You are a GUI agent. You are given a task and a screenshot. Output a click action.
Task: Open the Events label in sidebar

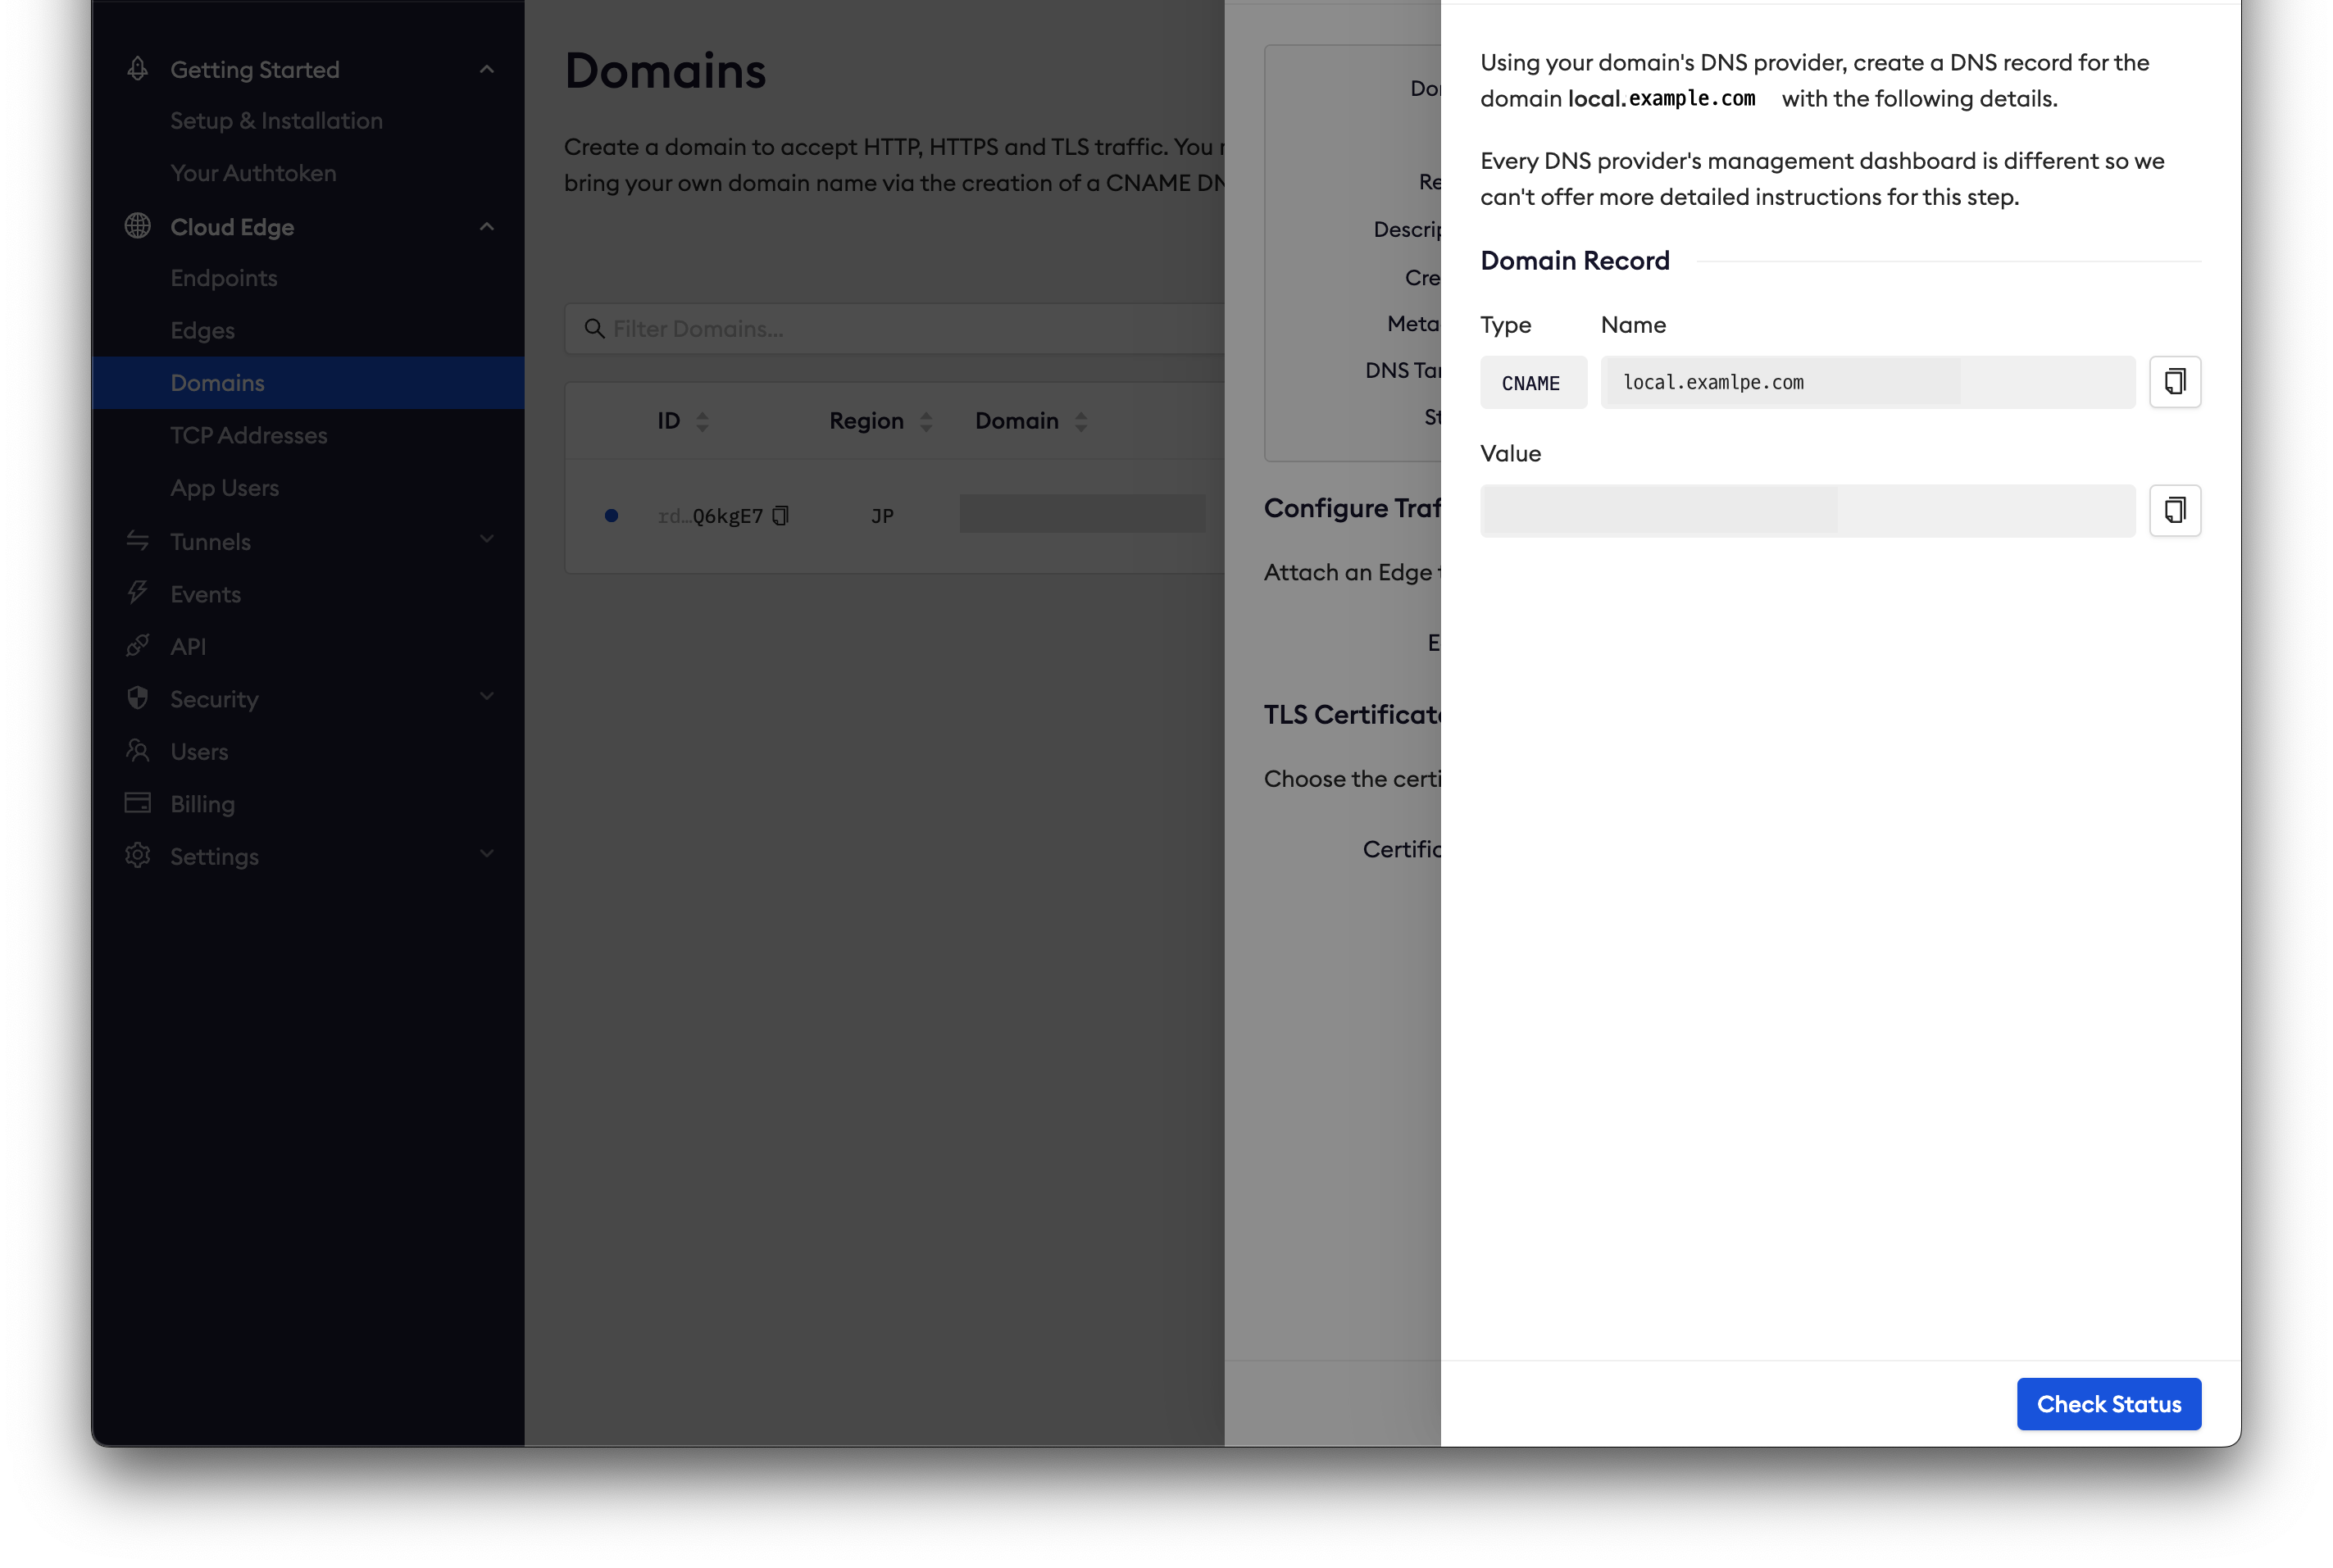[x=205, y=594]
